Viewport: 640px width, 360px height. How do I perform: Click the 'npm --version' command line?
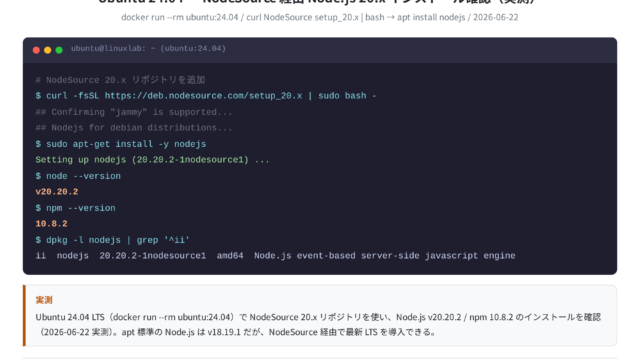[x=76, y=208]
